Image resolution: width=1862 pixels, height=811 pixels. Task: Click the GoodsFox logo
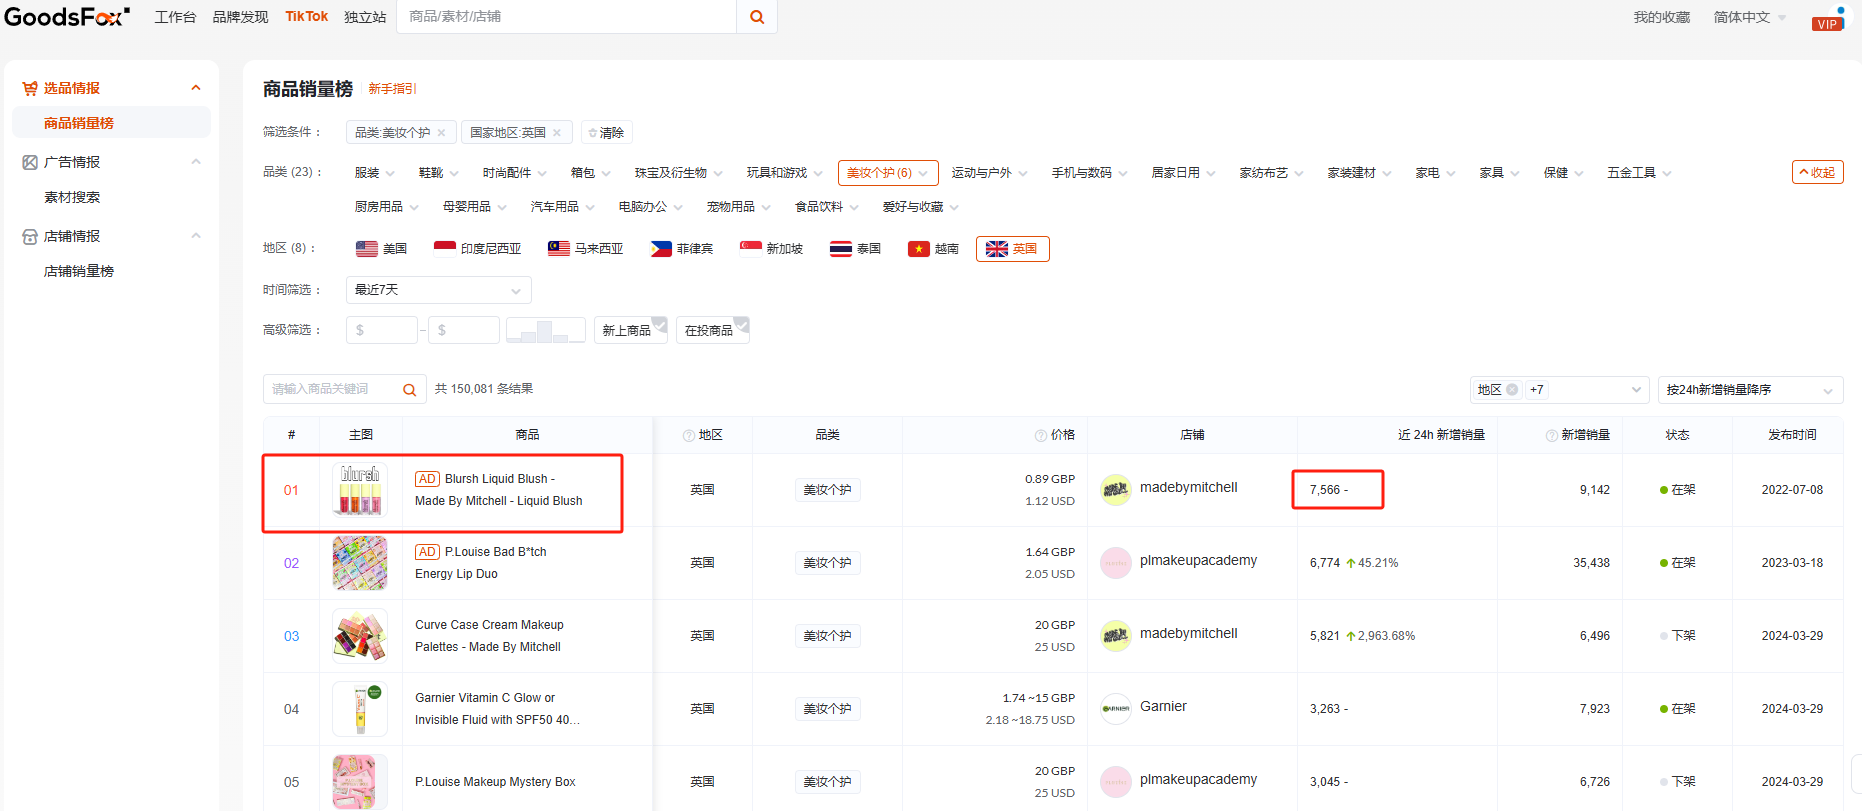(x=67, y=17)
